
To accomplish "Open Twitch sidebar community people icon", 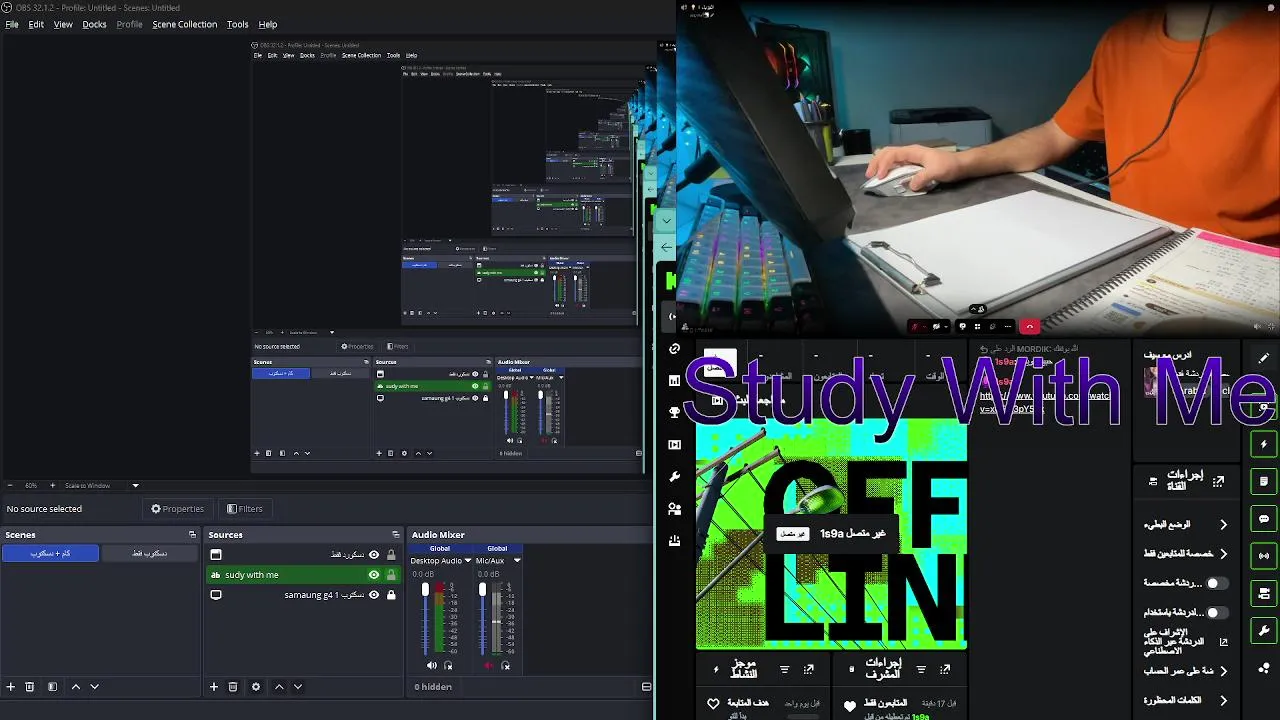I will [675, 509].
